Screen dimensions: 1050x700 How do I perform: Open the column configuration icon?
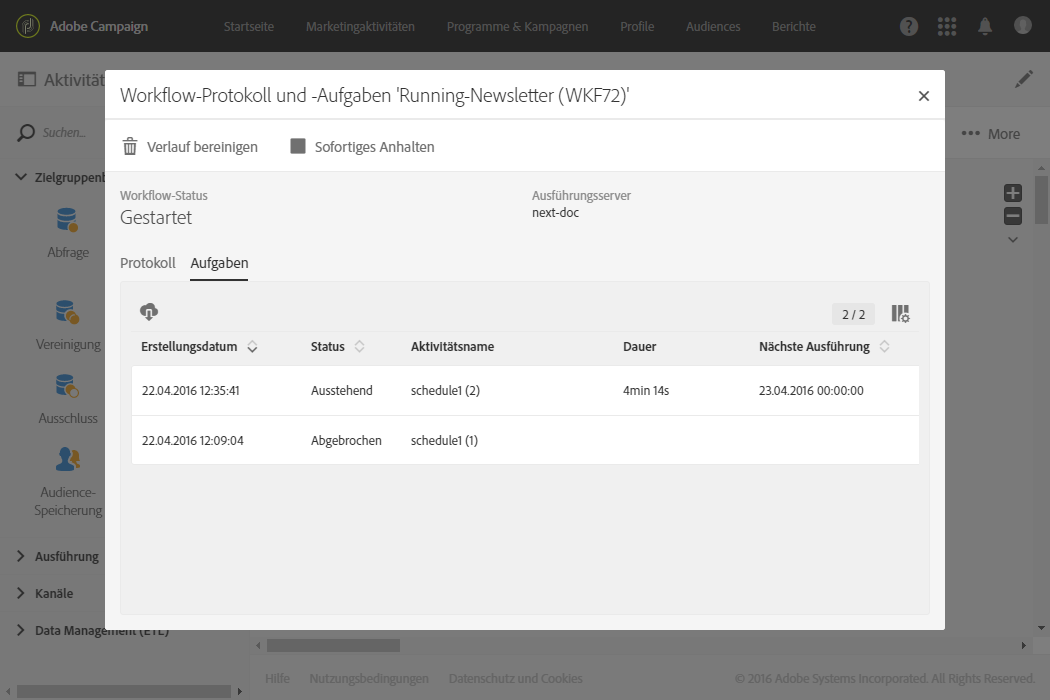pyautogui.click(x=900, y=314)
